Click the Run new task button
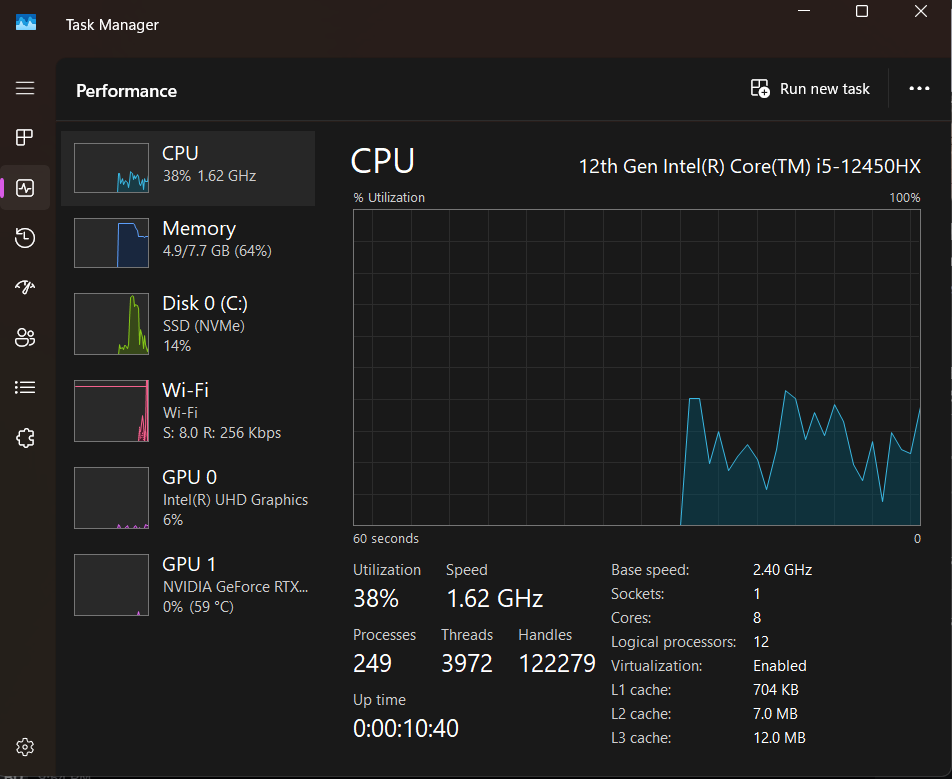This screenshot has width=952, height=779. coord(810,89)
